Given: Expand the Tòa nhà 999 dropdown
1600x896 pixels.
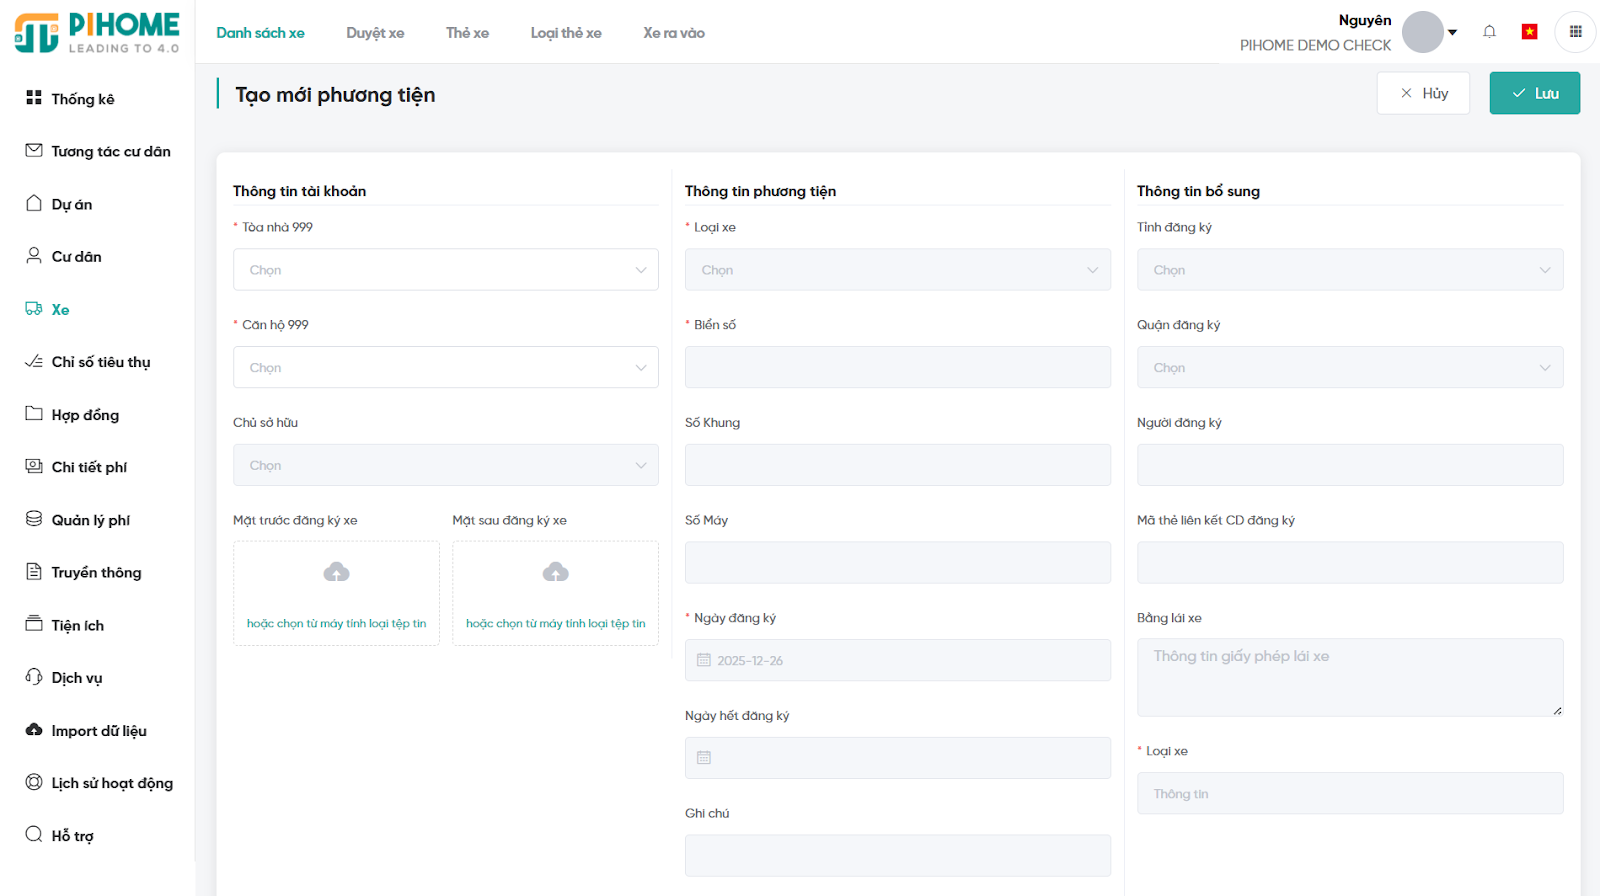Looking at the screenshot, I should pyautogui.click(x=445, y=270).
